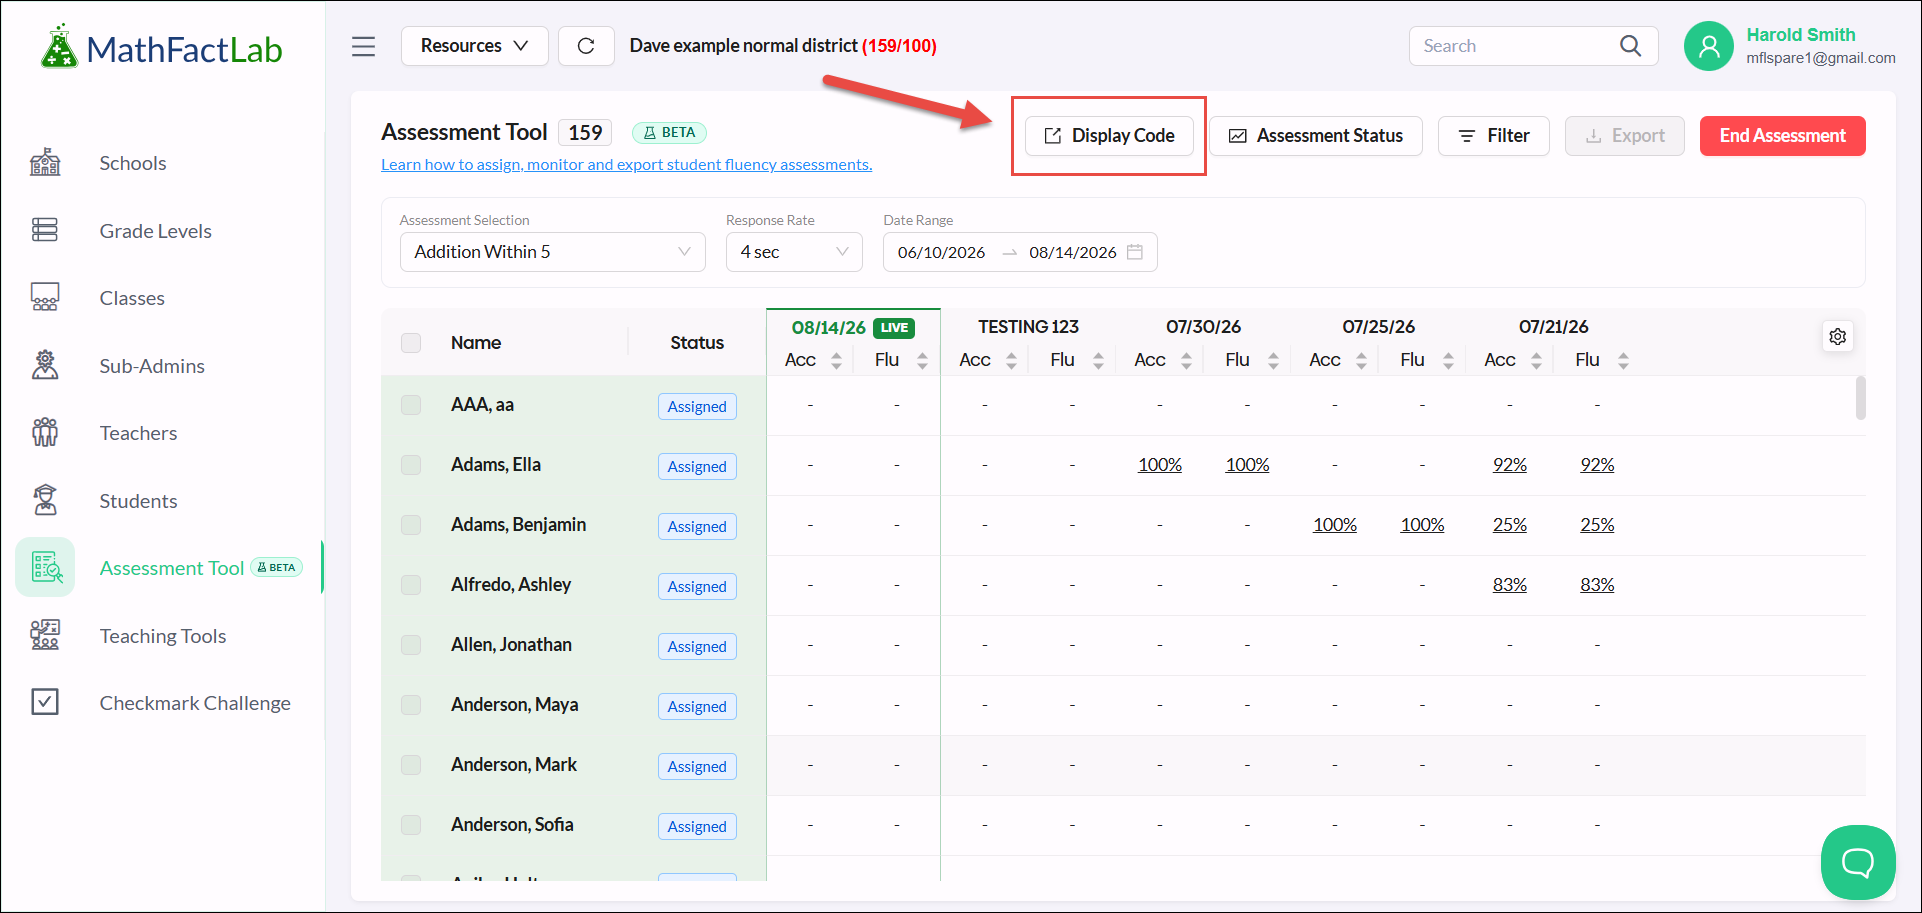Check the box for Adams, Benjamin

click(x=411, y=525)
